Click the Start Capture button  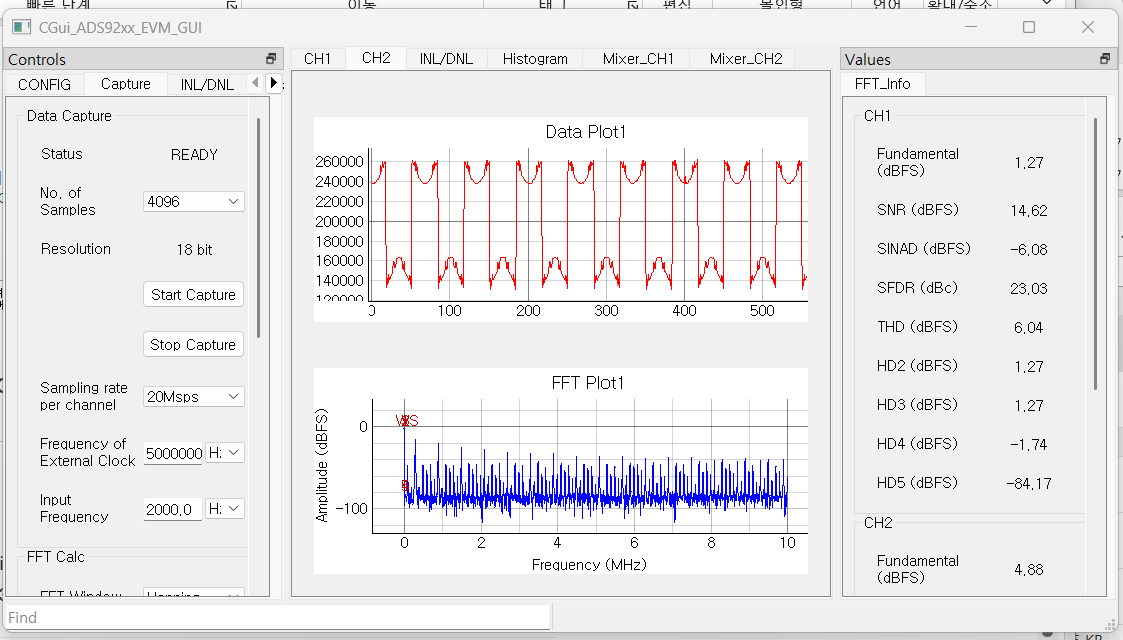pos(193,295)
